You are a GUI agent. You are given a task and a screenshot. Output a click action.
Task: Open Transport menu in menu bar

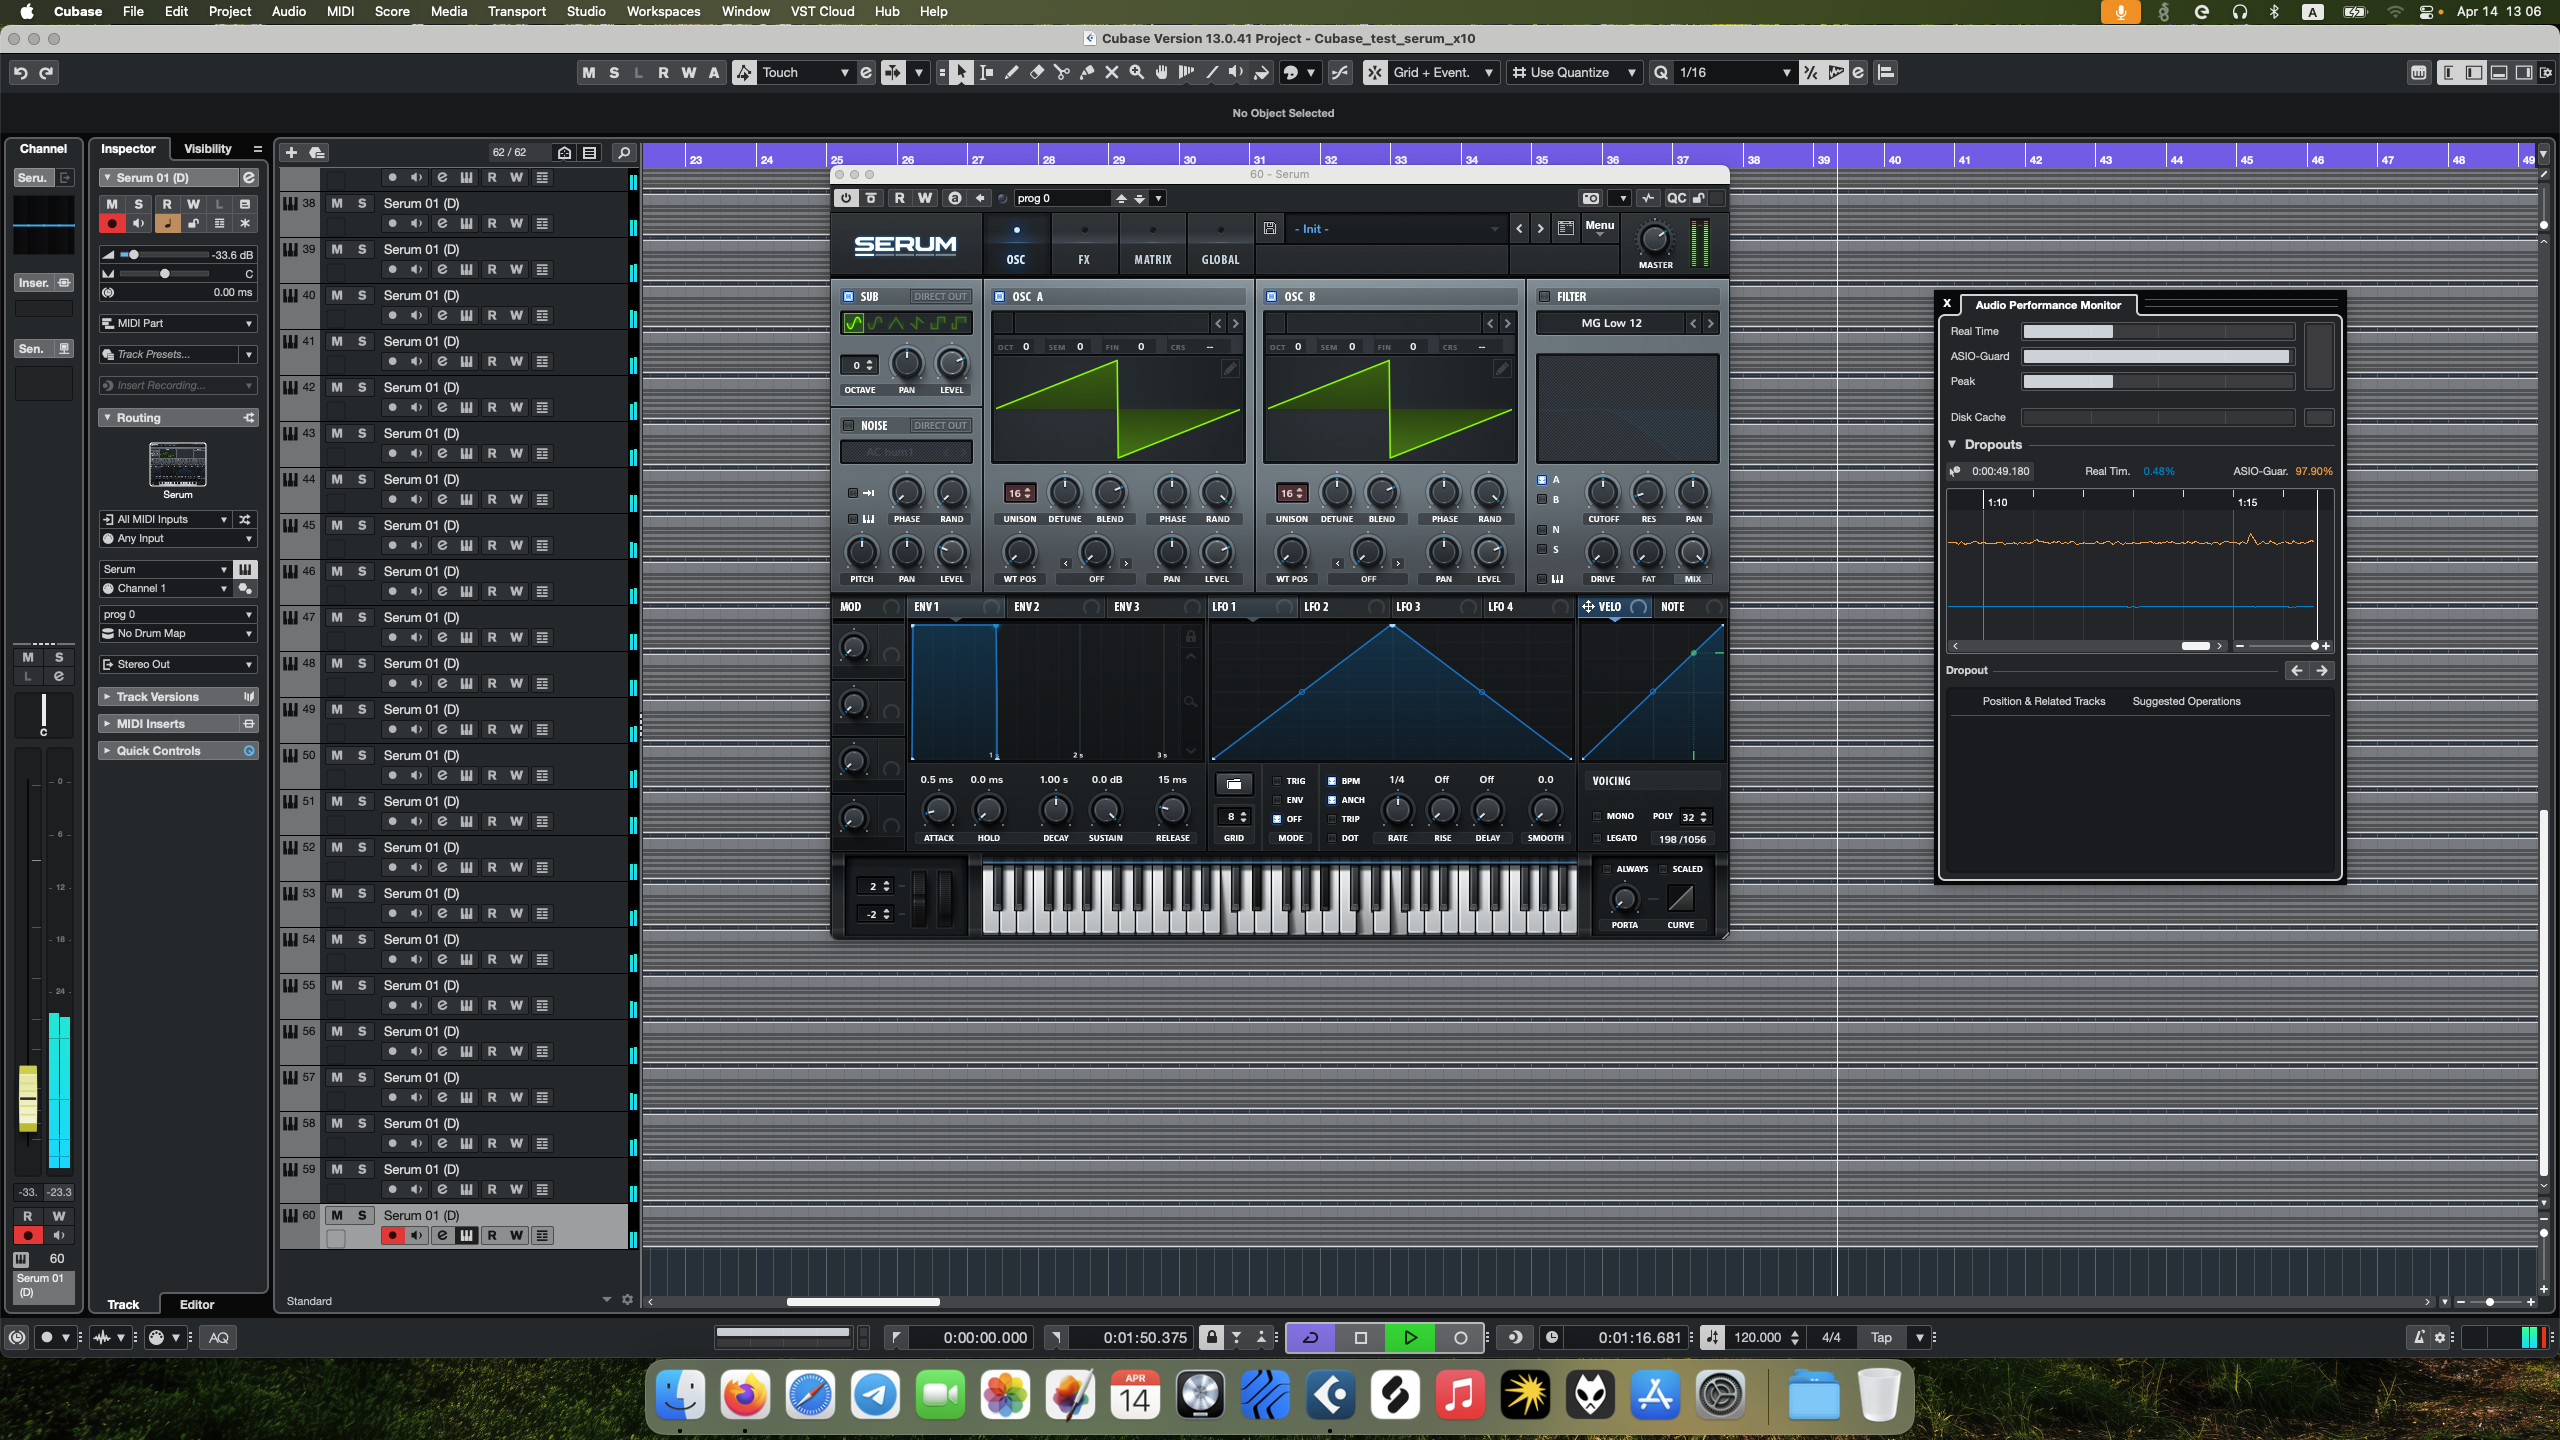coord(516,11)
